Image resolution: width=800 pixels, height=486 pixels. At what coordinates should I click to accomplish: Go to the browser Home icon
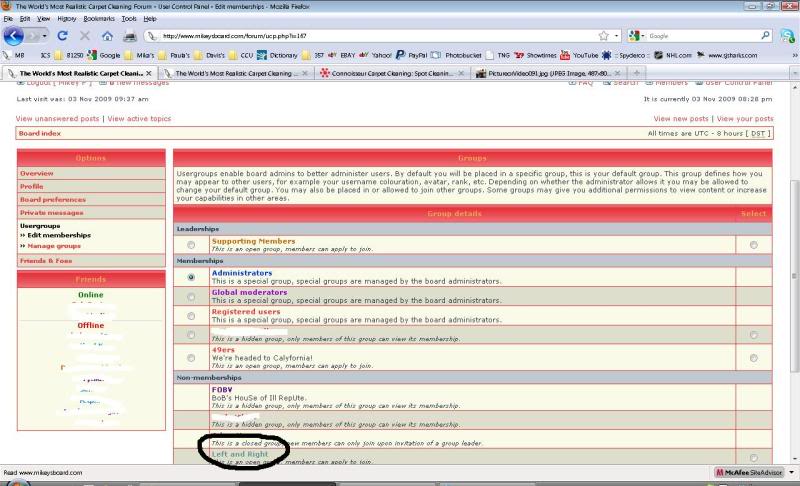pyautogui.click(x=107, y=36)
